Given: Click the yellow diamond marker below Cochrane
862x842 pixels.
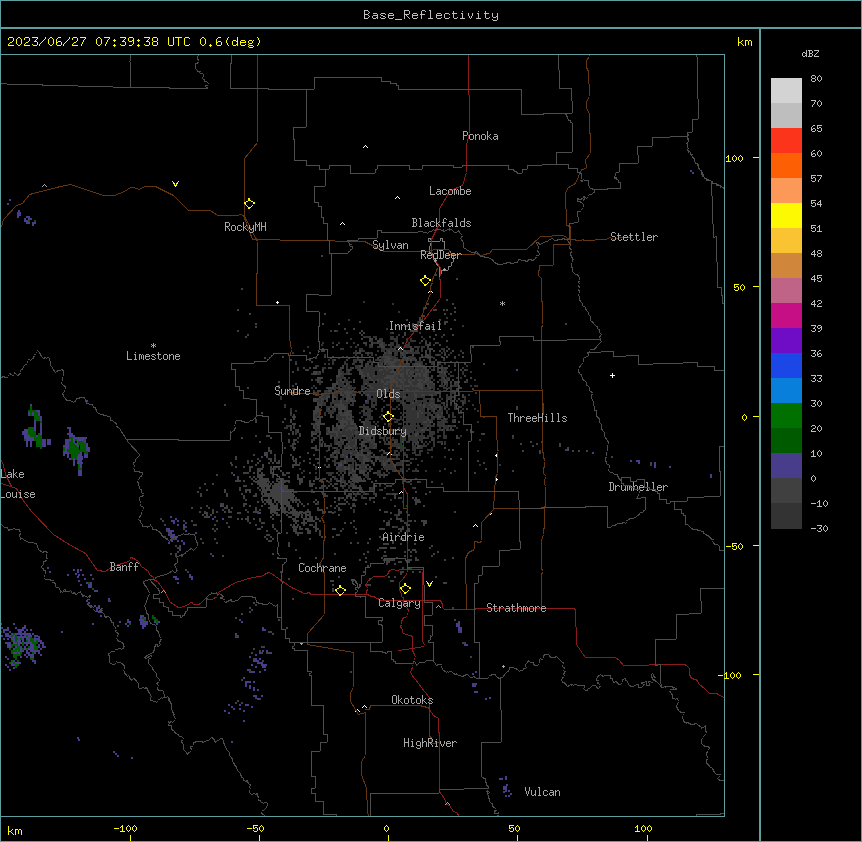Looking at the screenshot, I should [340, 590].
